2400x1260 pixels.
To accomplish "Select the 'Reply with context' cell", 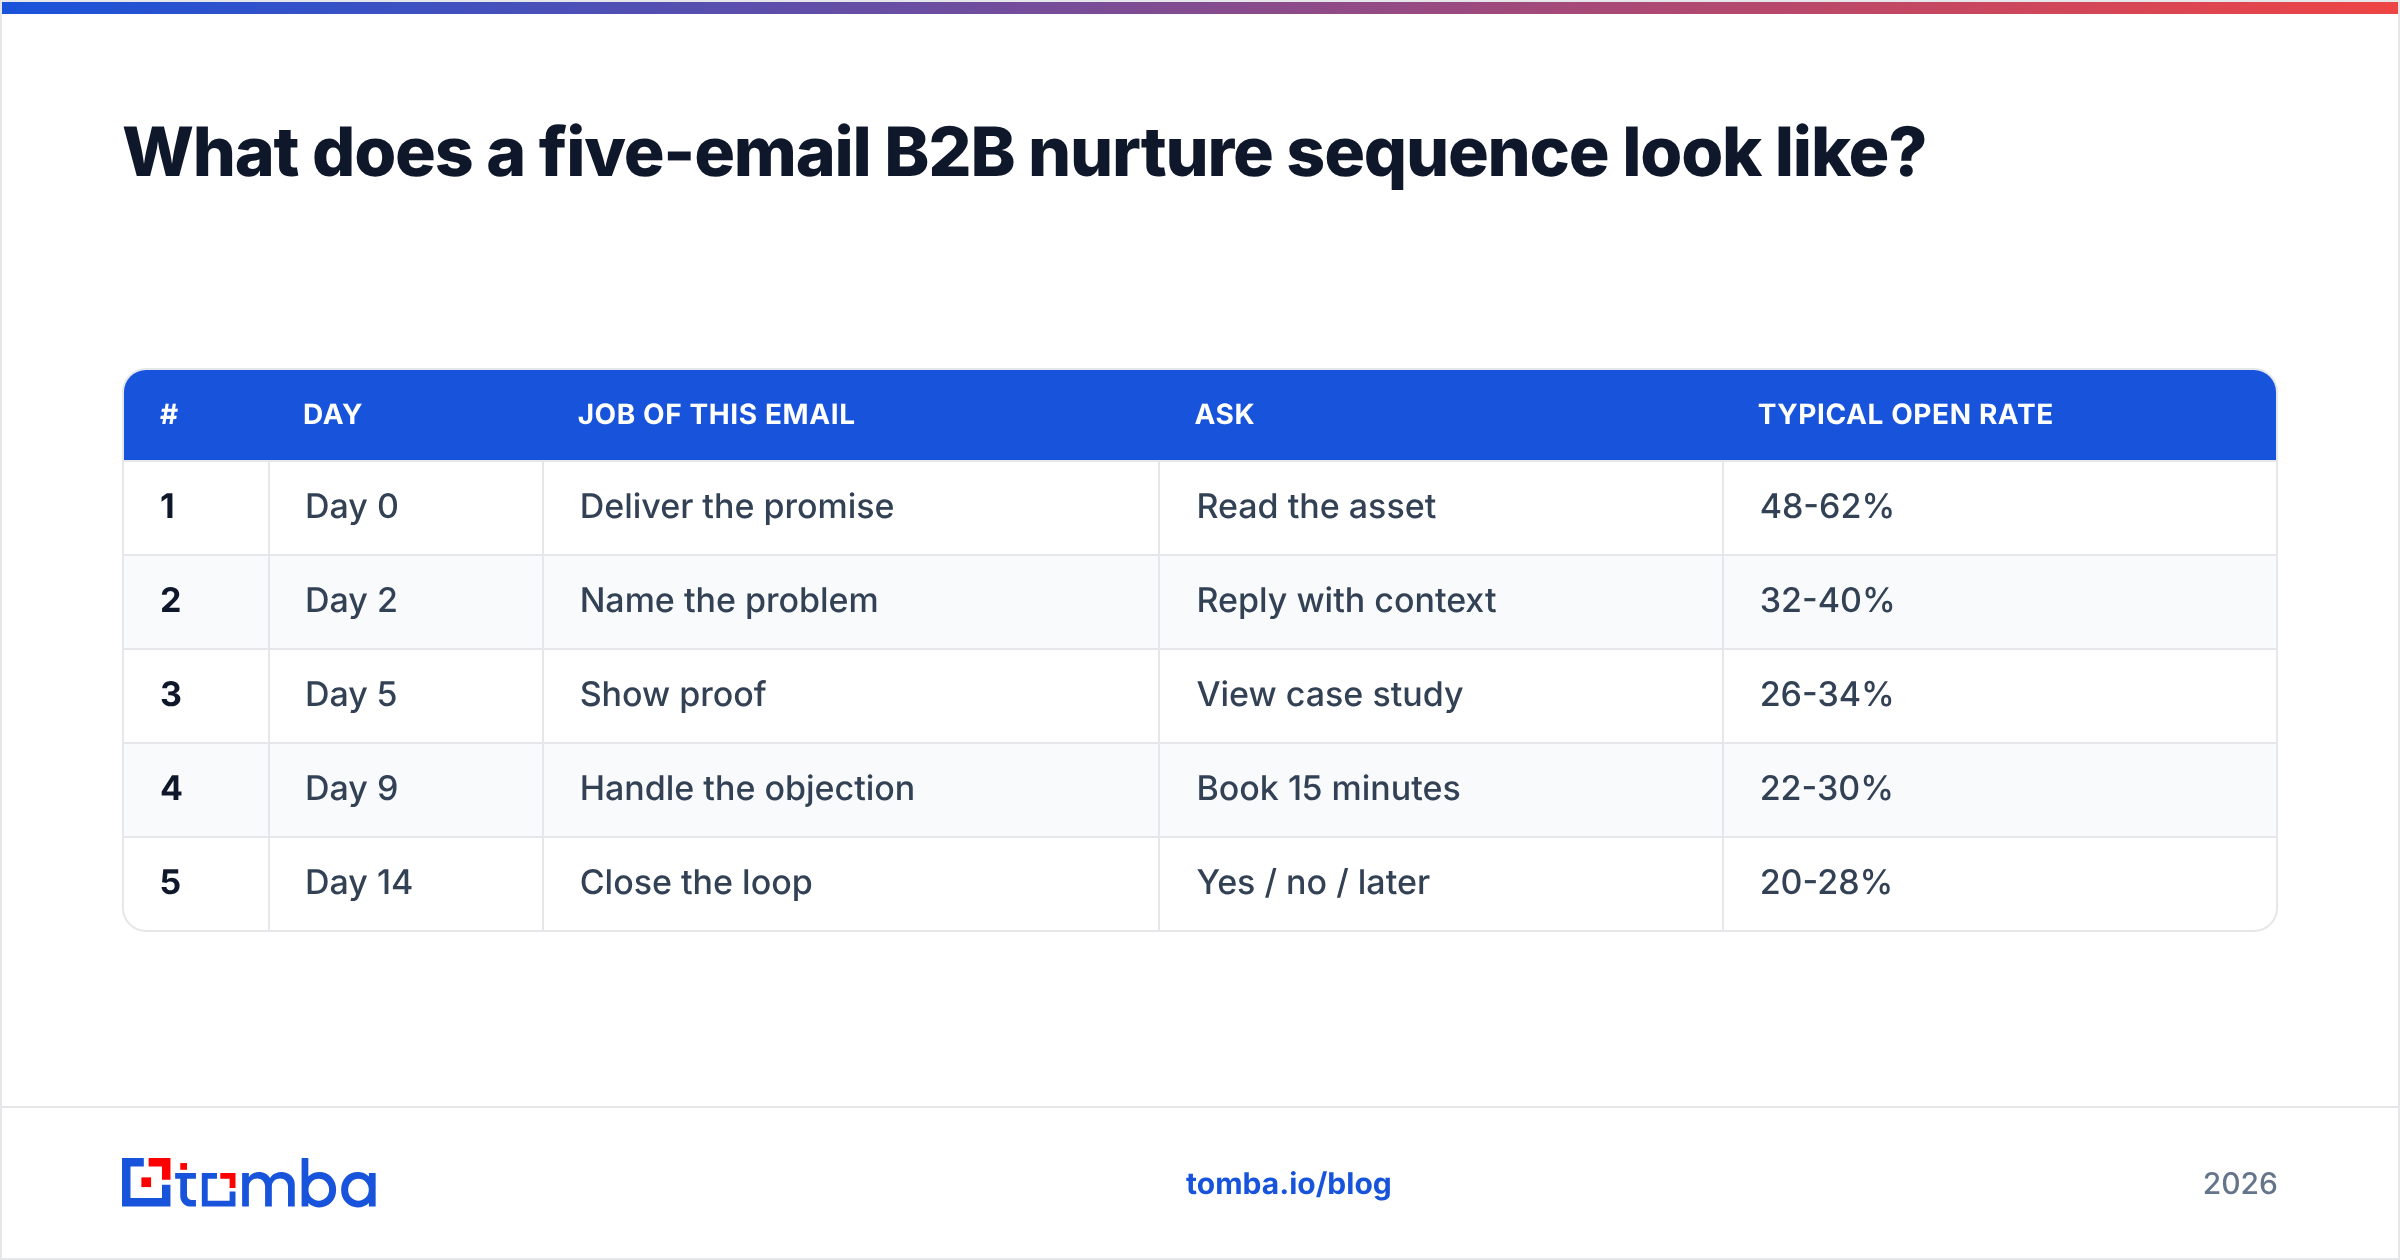I will [1441, 601].
